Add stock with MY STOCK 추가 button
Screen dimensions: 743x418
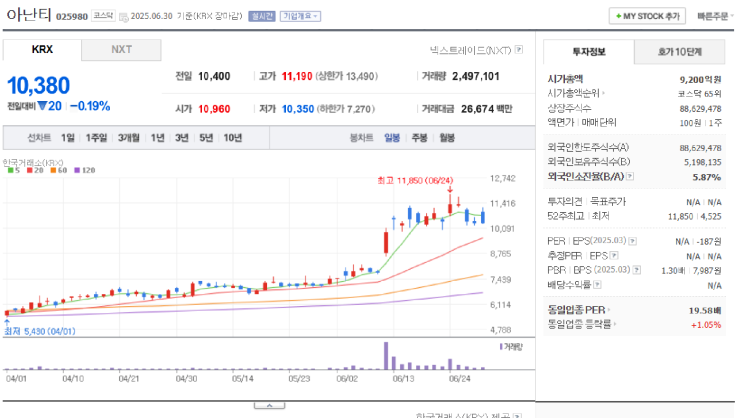point(647,16)
